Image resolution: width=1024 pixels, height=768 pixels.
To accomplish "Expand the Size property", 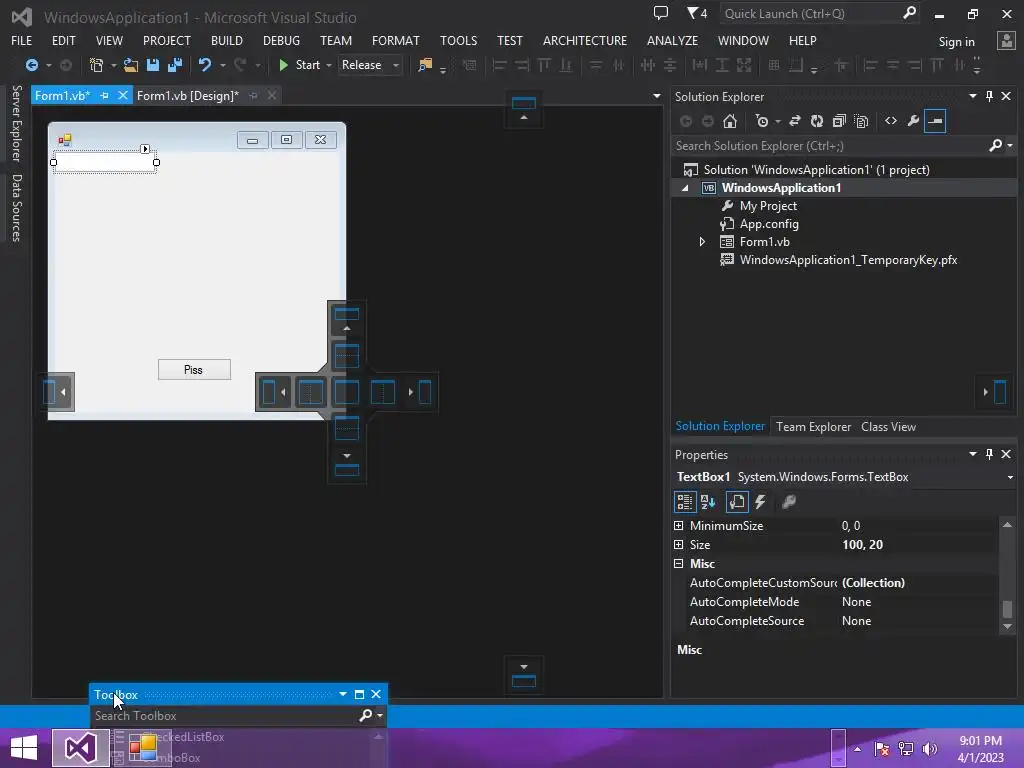I will click(679, 545).
